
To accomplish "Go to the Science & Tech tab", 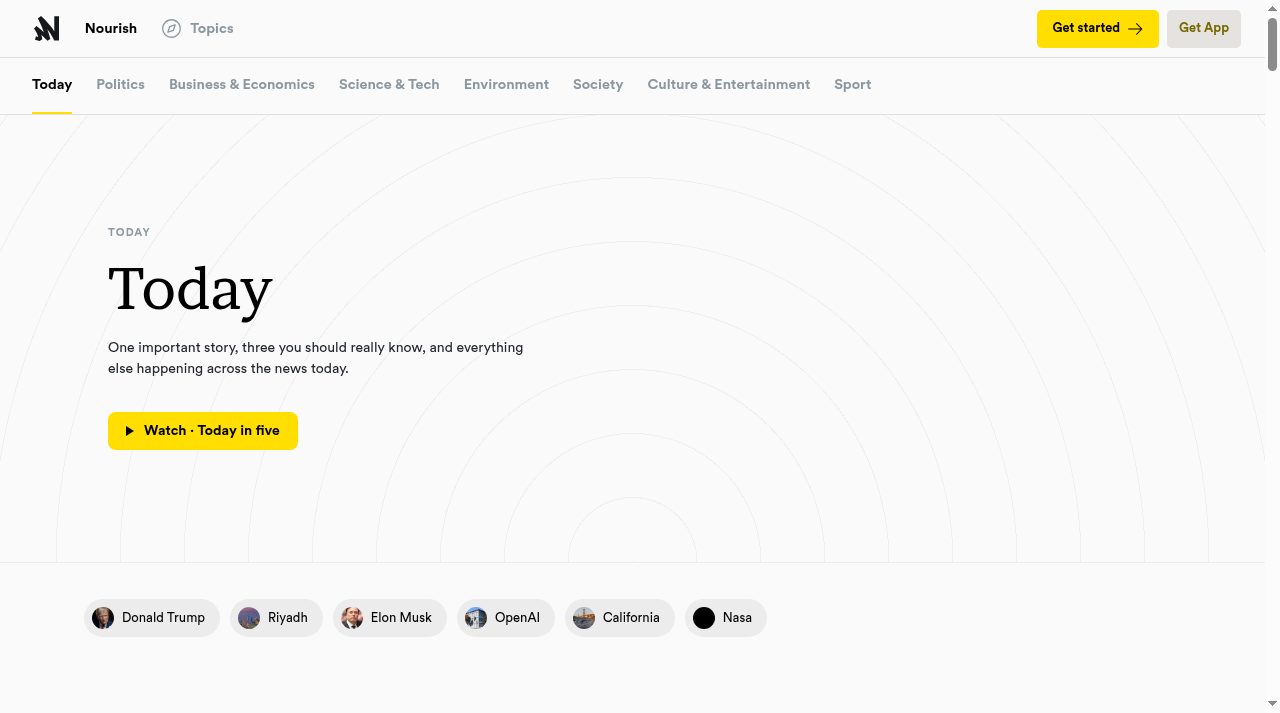I will tap(389, 85).
